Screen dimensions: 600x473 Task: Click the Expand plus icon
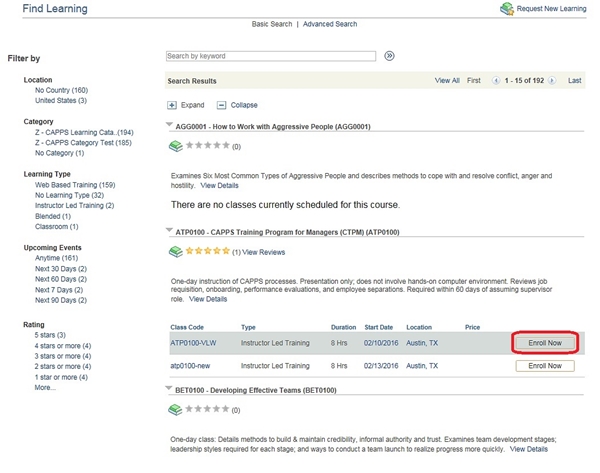pyautogui.click(x=172, y=105)
